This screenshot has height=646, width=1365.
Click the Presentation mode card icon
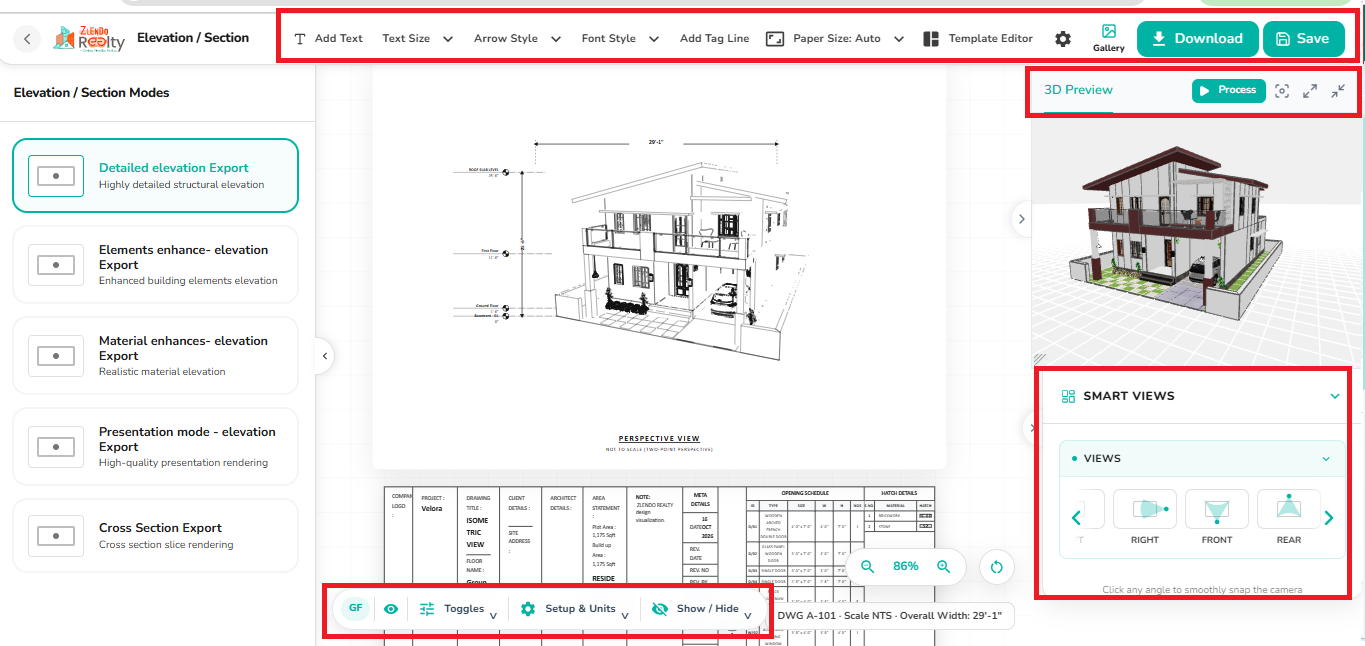[x=56, y=446]
